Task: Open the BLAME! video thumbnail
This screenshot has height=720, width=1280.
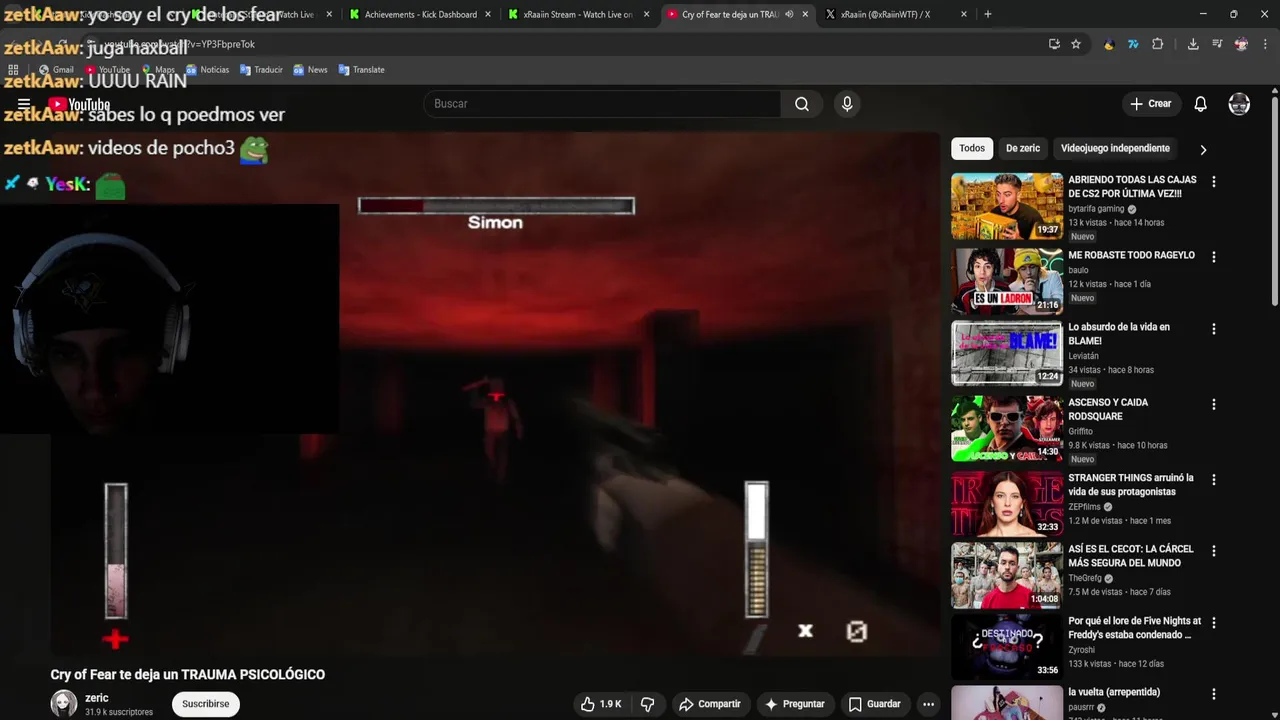Action: pyautogui.click(x=1007, y=353)
